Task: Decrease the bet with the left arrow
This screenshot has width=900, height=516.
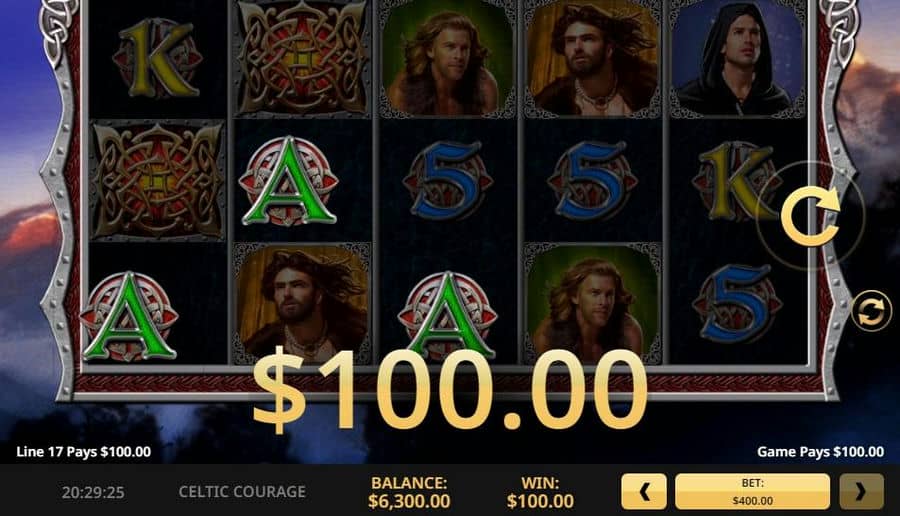Action: (x=644, y=491)
